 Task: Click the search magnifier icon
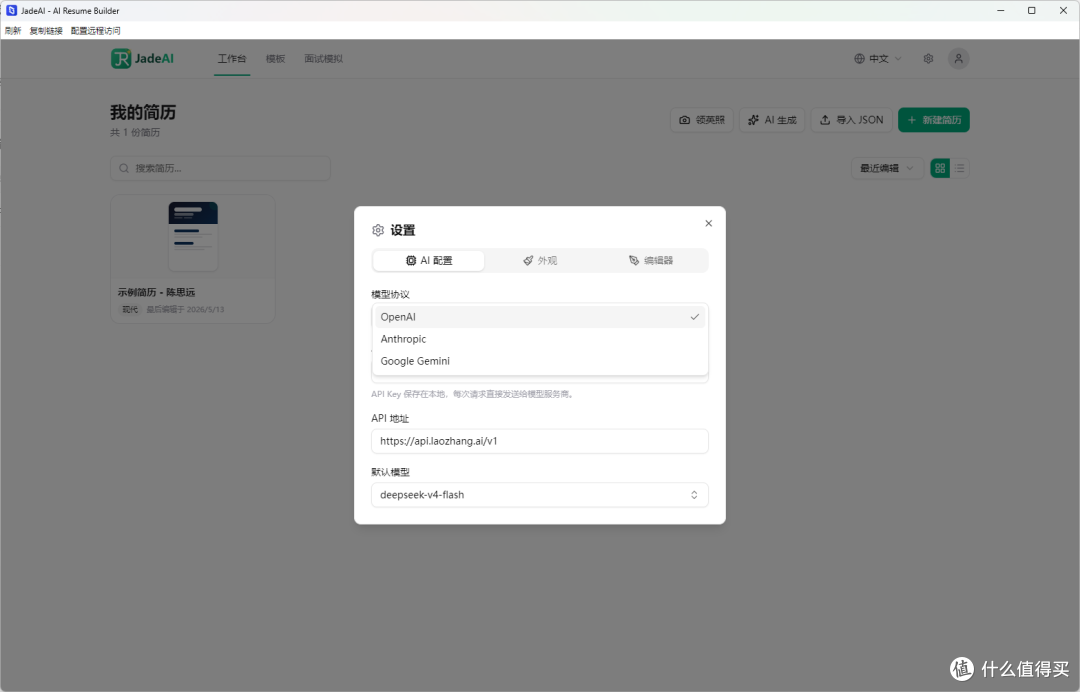(124, 168)
